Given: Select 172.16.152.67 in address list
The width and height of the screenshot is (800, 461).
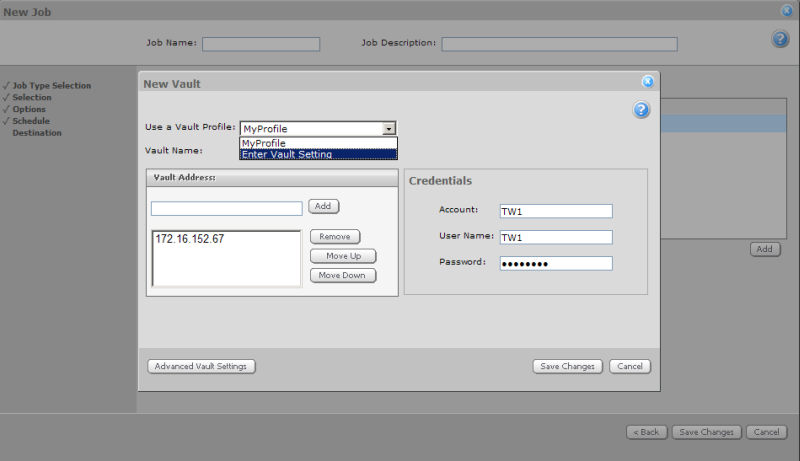Looking at the screenshot, I should (x=189, y=241).
